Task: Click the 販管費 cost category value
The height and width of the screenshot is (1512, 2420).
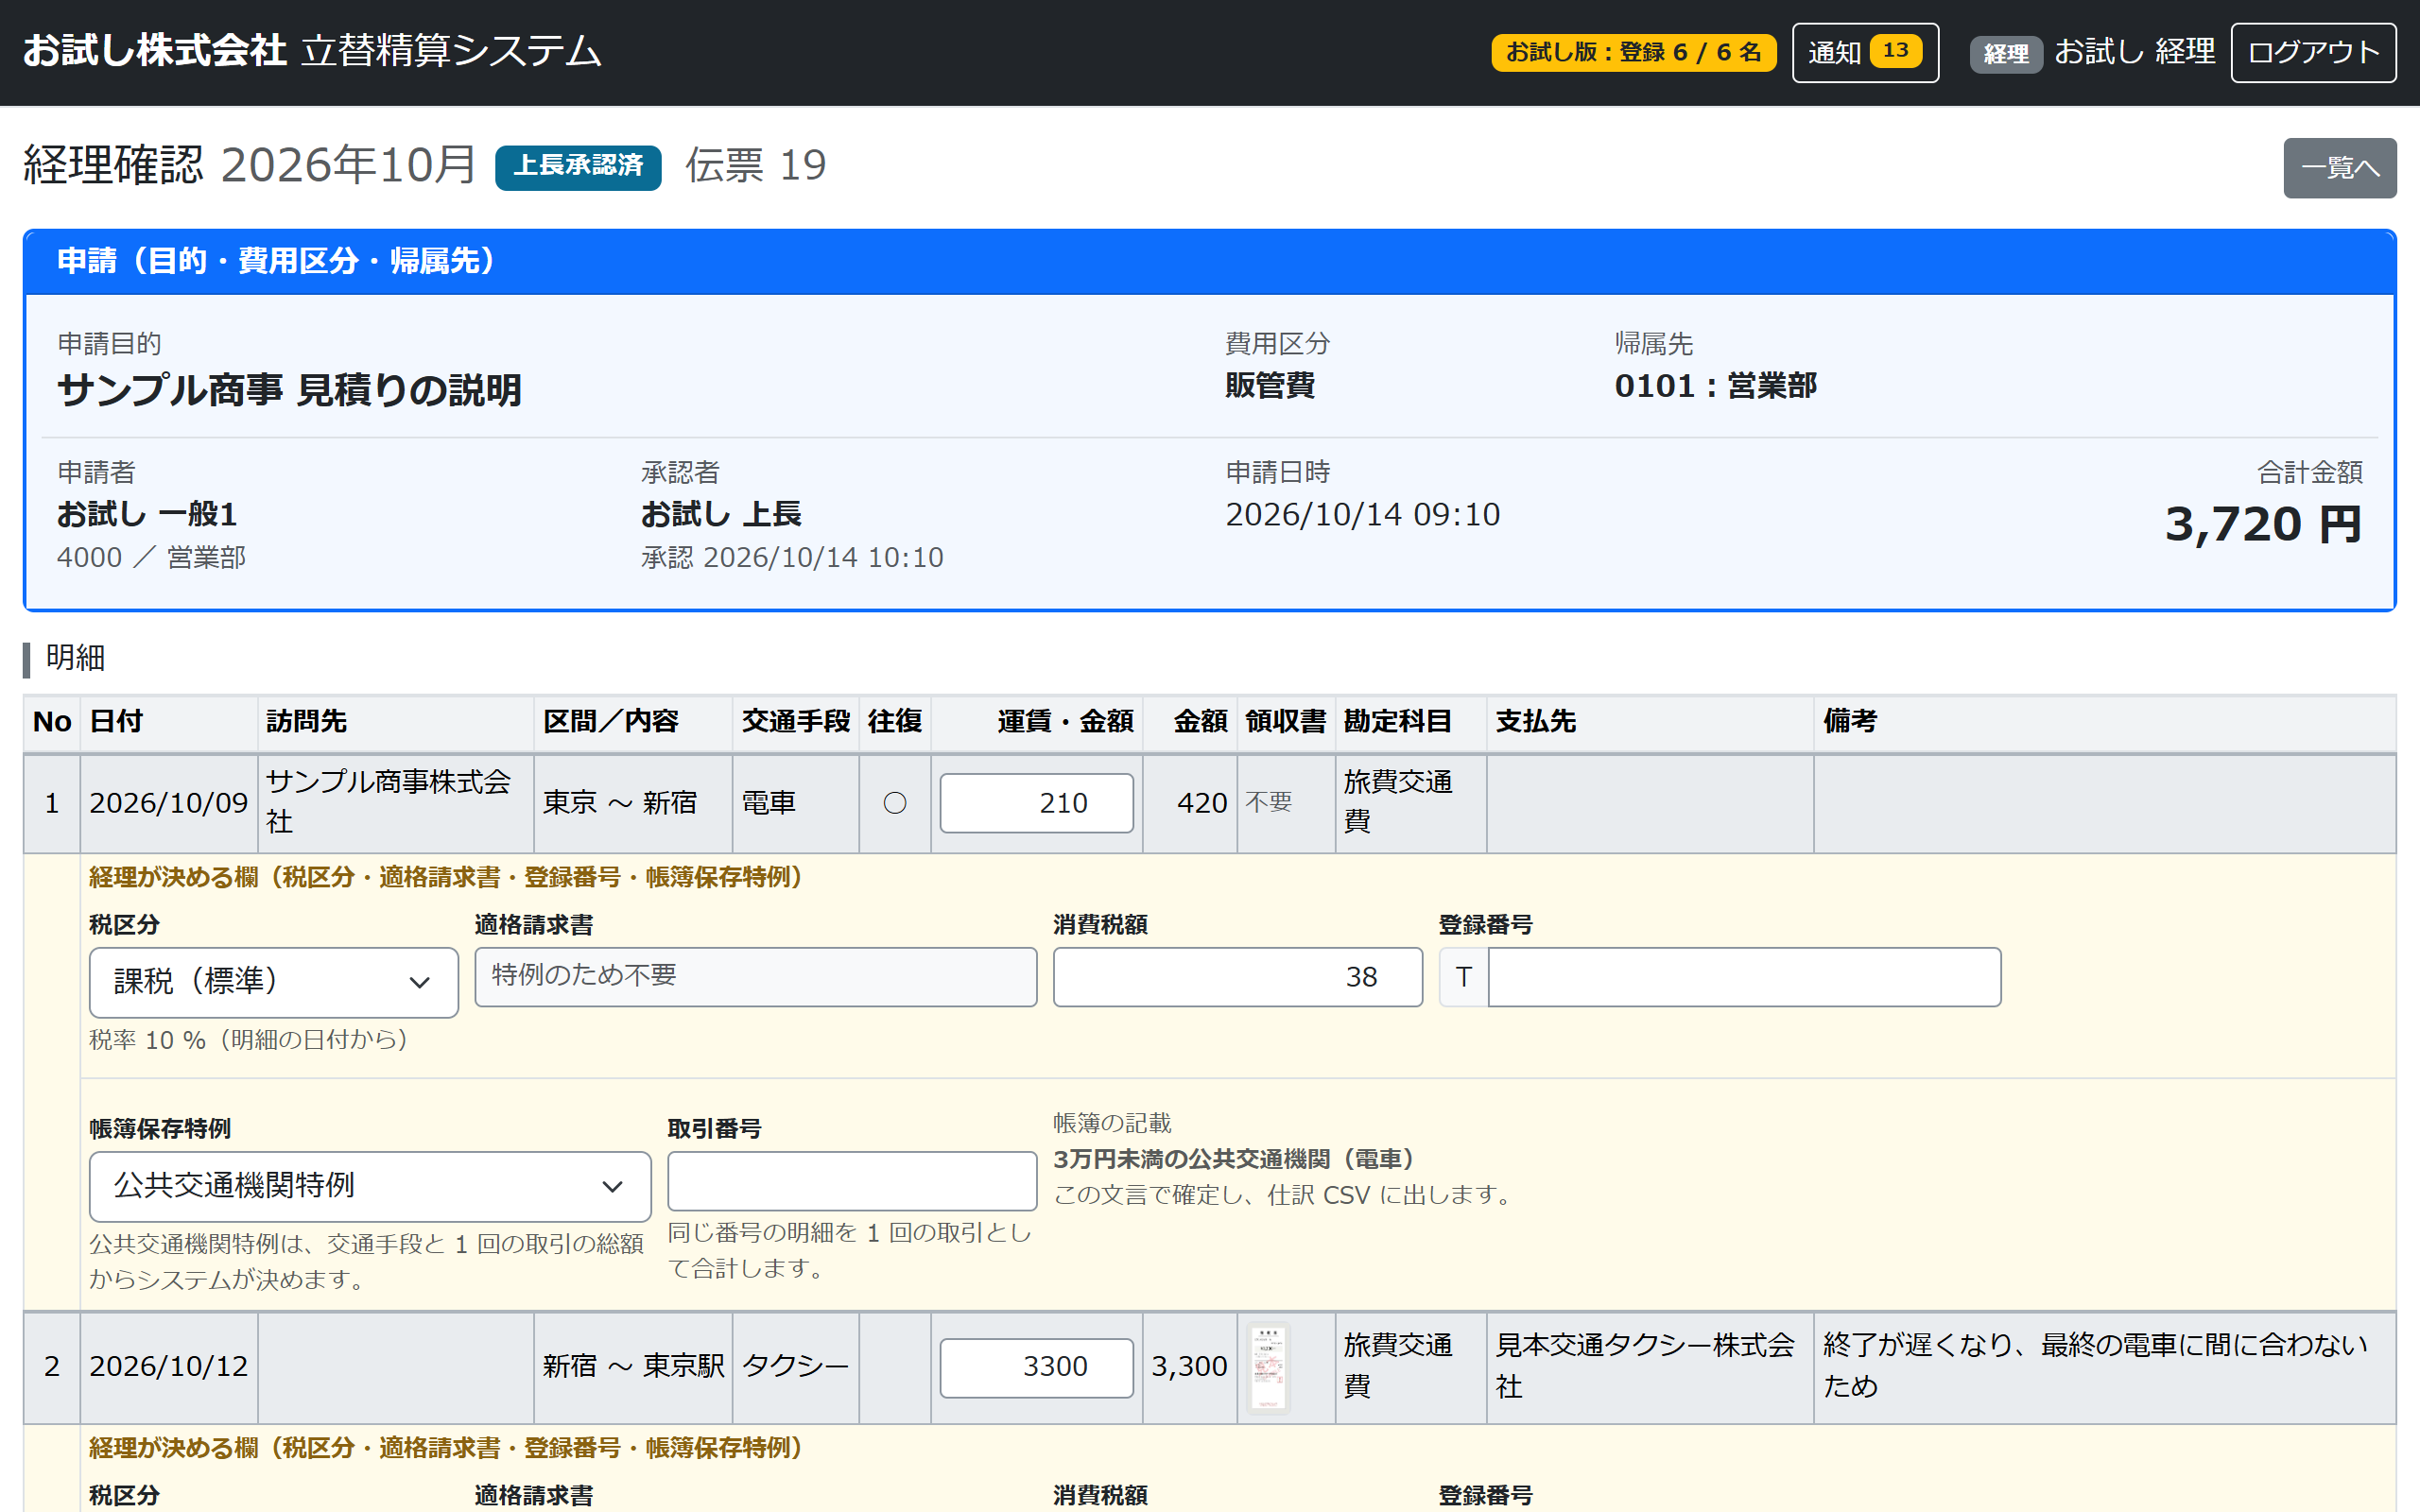Action: coord(1270,386)
